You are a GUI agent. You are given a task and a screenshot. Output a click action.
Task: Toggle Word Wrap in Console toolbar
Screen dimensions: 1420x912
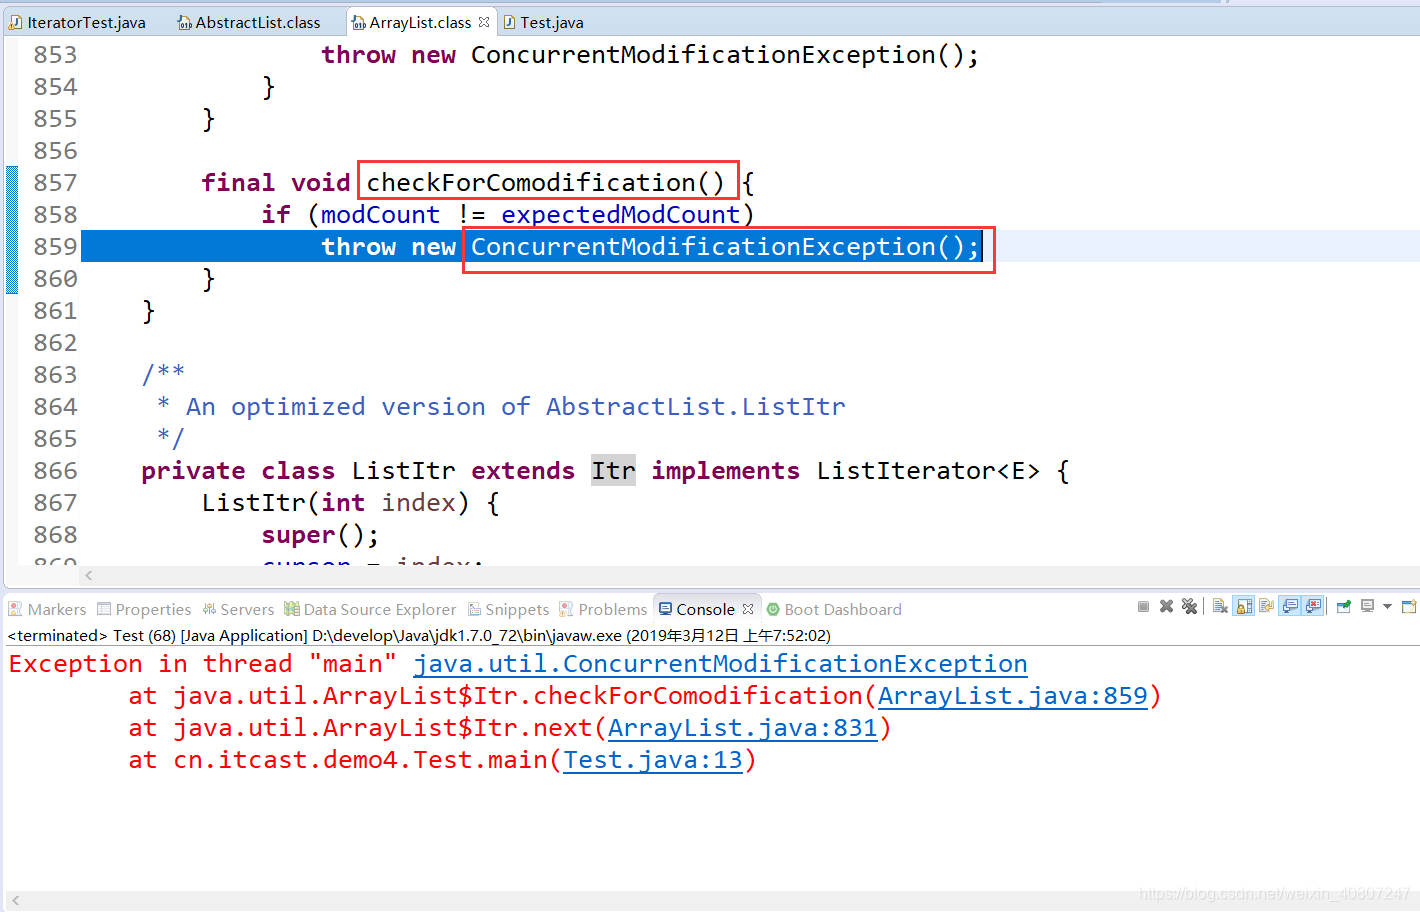coord(1266,606)
